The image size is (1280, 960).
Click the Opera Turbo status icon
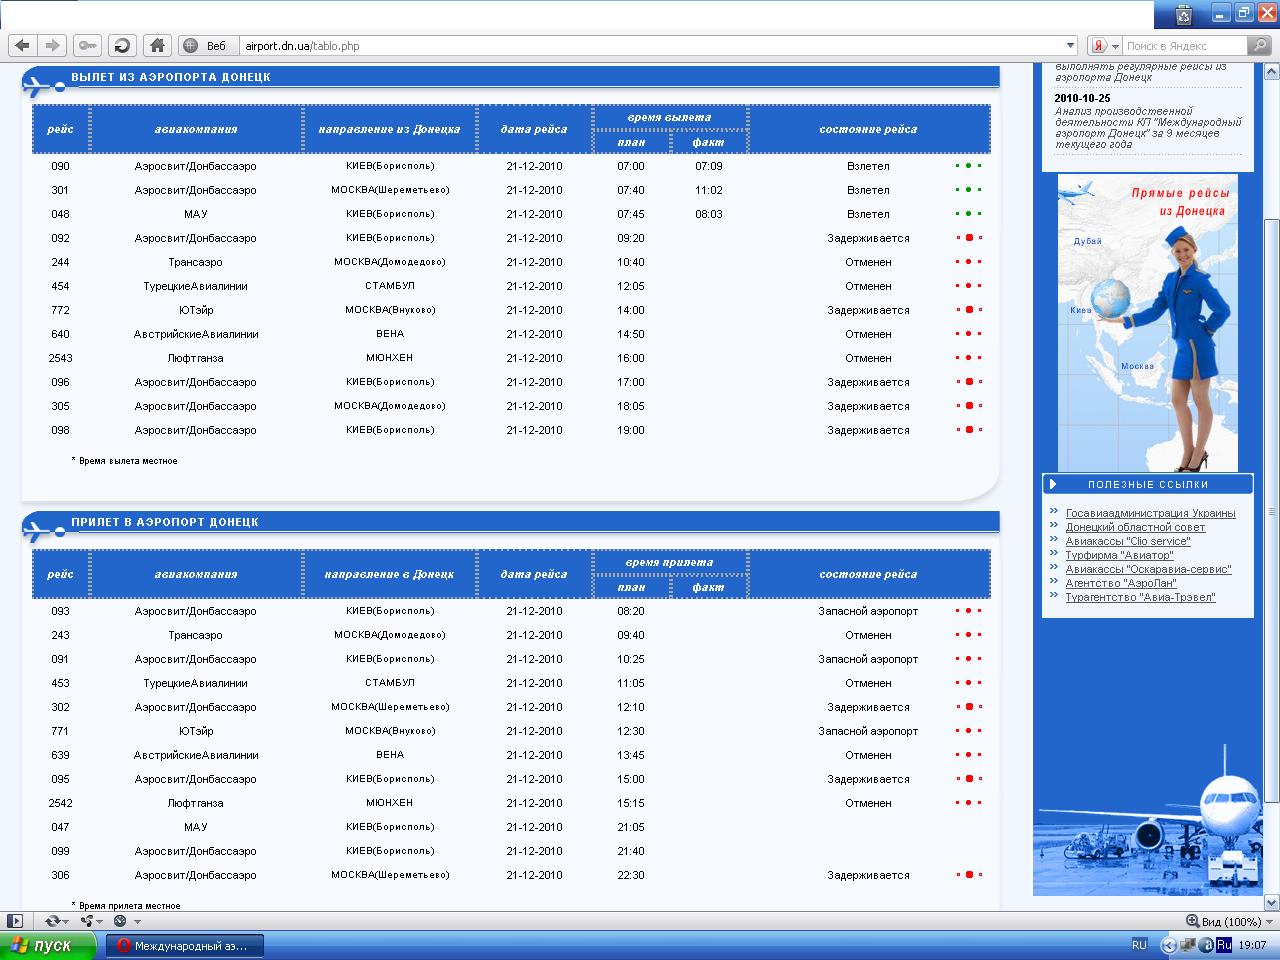120,921
